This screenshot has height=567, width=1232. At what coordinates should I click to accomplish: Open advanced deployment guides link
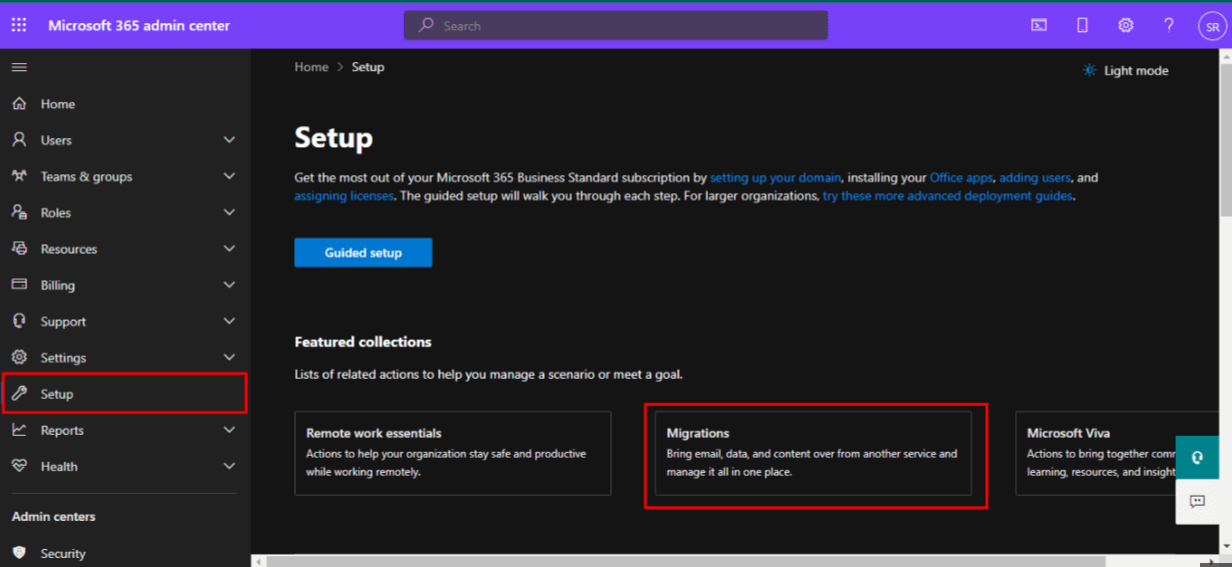948,196
